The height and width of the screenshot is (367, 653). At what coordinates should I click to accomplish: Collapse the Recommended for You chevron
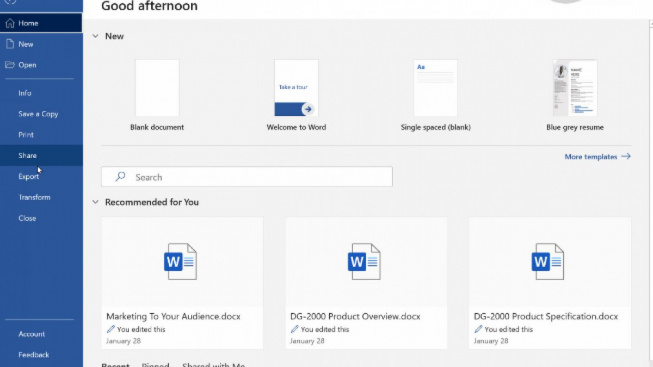95,202
